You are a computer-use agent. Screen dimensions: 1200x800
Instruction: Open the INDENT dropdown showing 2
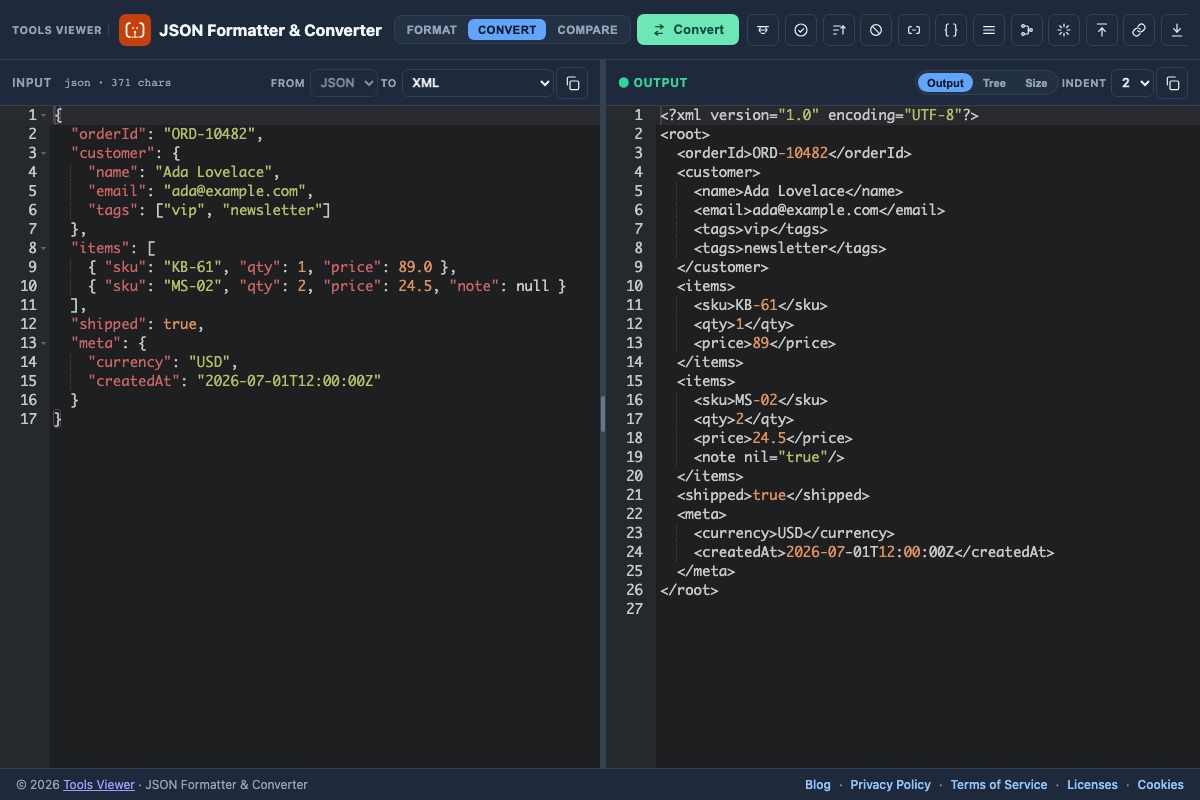(1132, 83)
